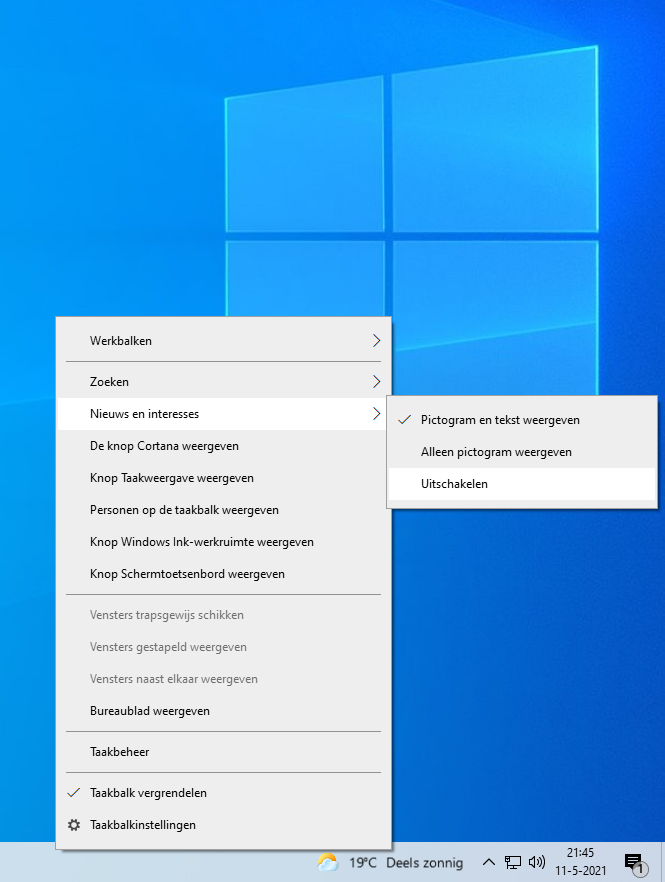Enable De knop Cortana weergeven
The width and height of the screenshot is (665, 882).
click(x=164, y=446)
